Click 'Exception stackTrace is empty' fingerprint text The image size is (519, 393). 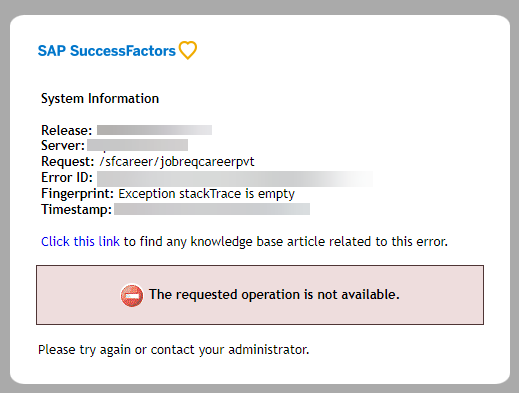207,194
